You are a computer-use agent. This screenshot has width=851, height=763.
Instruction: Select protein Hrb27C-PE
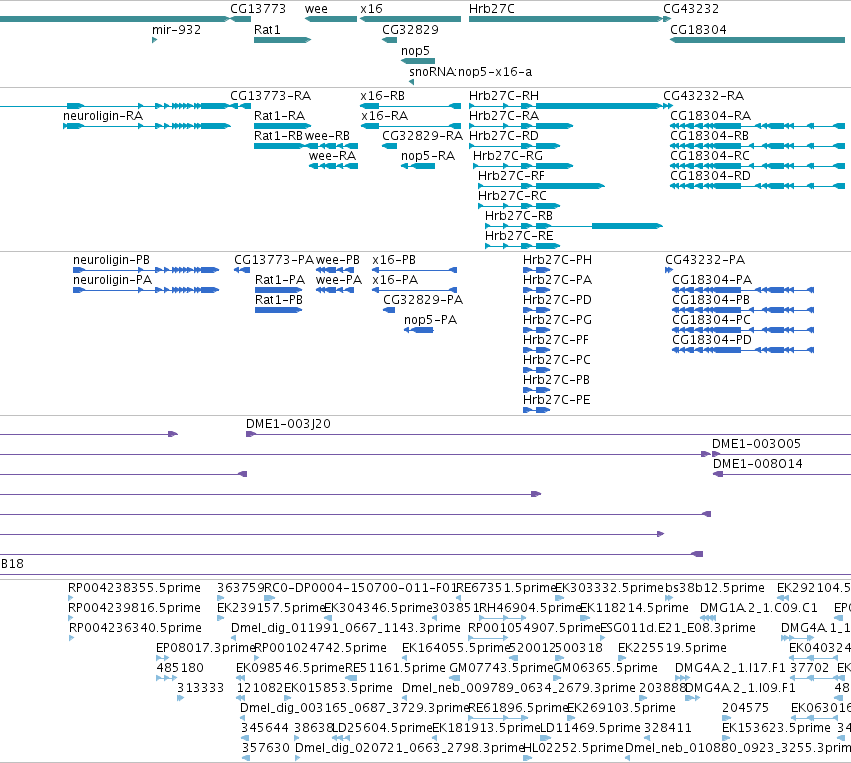(x=556, y=400)
